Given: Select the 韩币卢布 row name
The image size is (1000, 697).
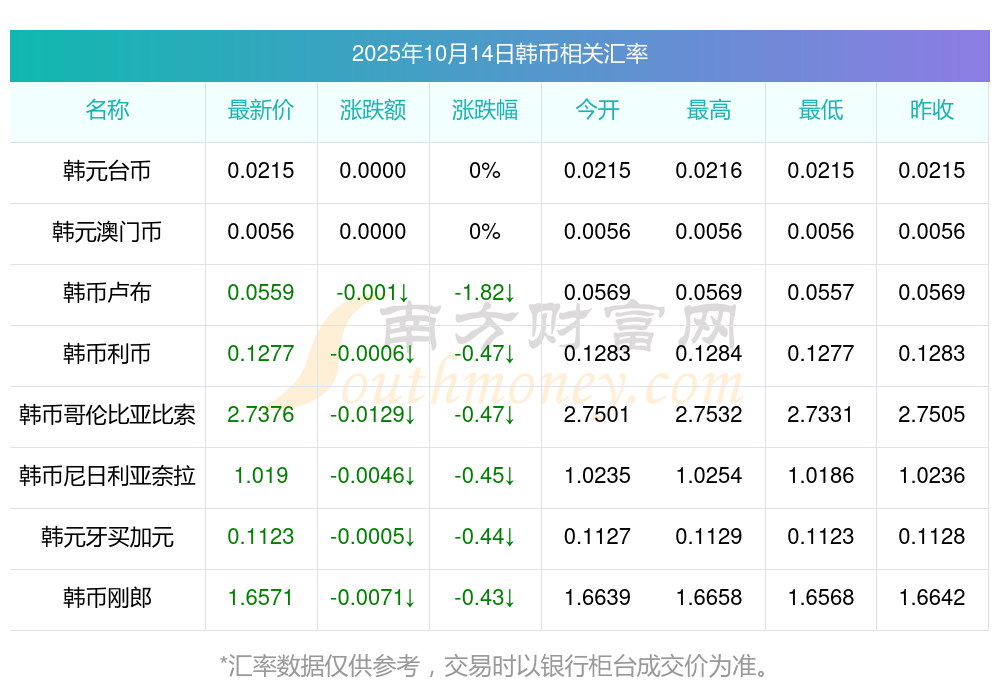Looking at the screenshot, I should click(107, 293).
